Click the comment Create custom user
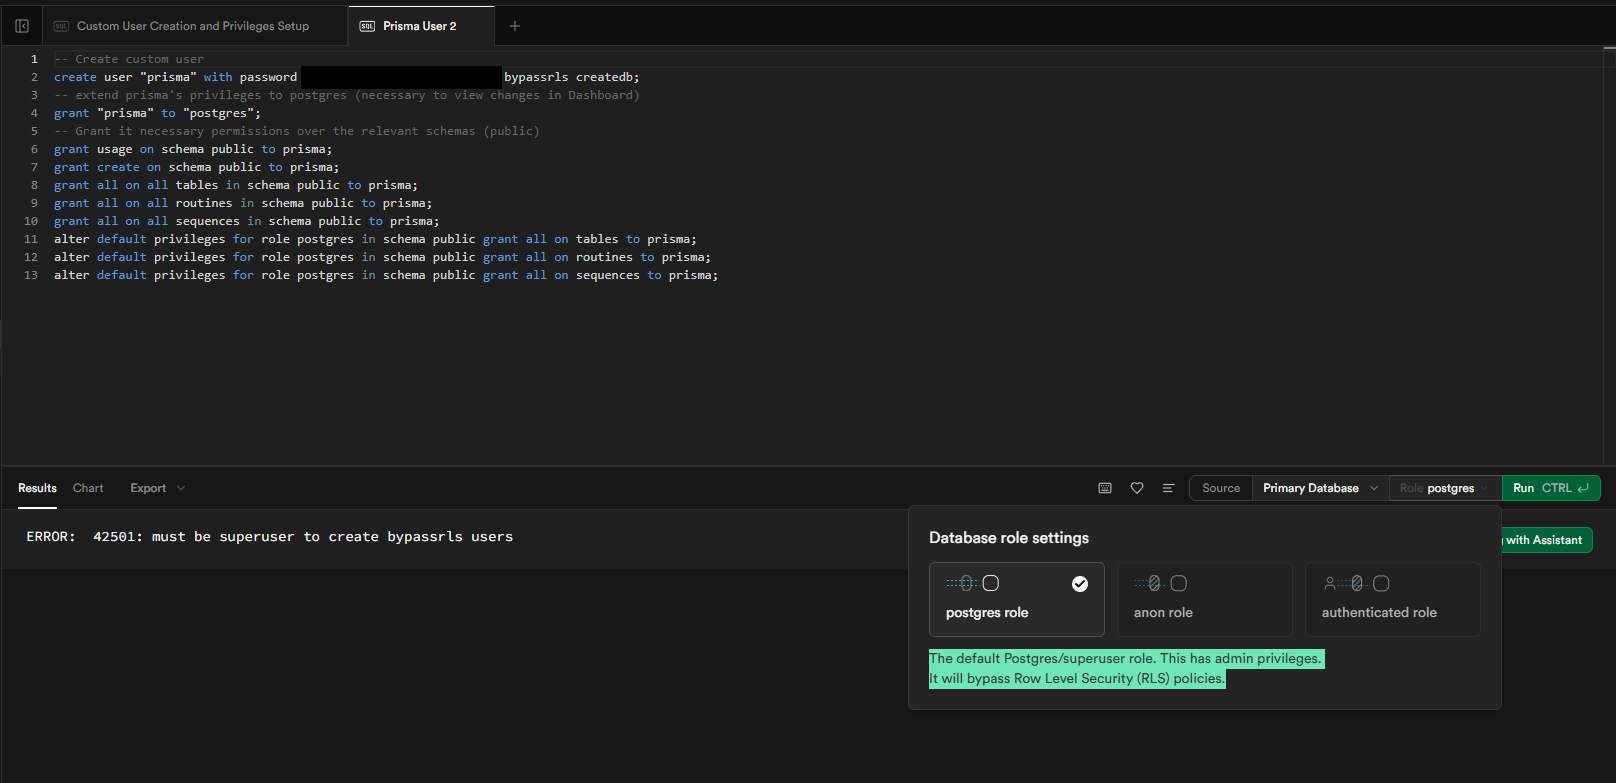 tap(129, 59)
